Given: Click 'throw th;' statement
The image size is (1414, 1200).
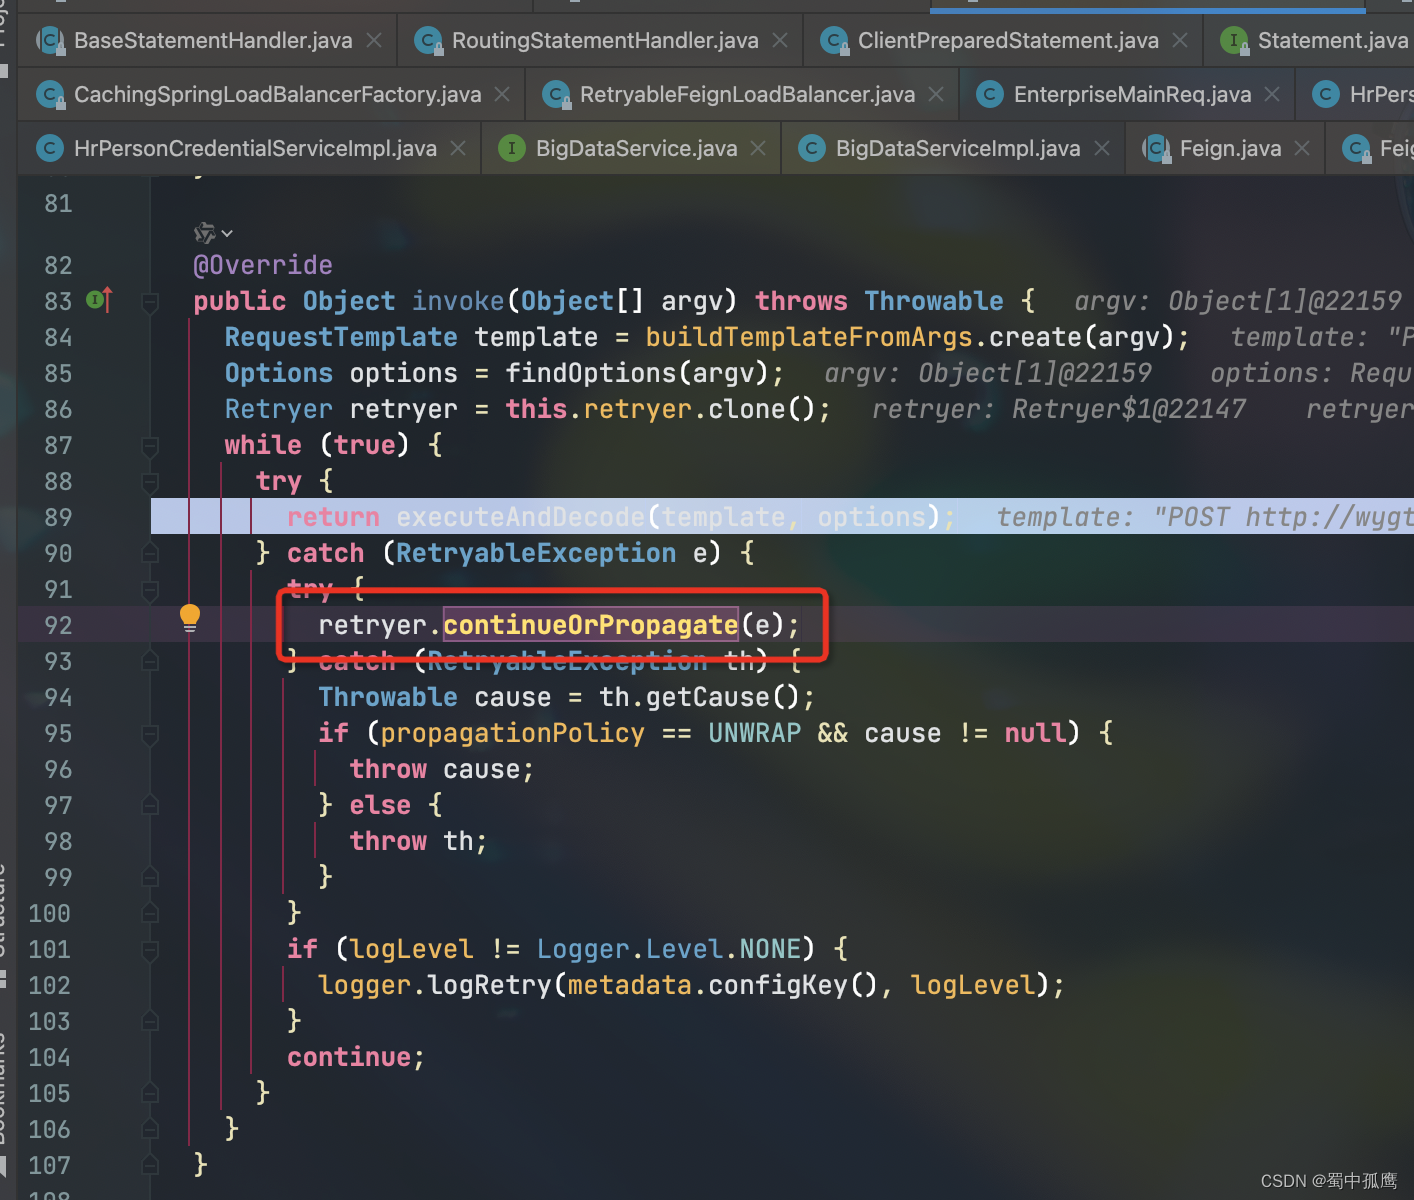Looking at the screenshot, I should [418, 841].
